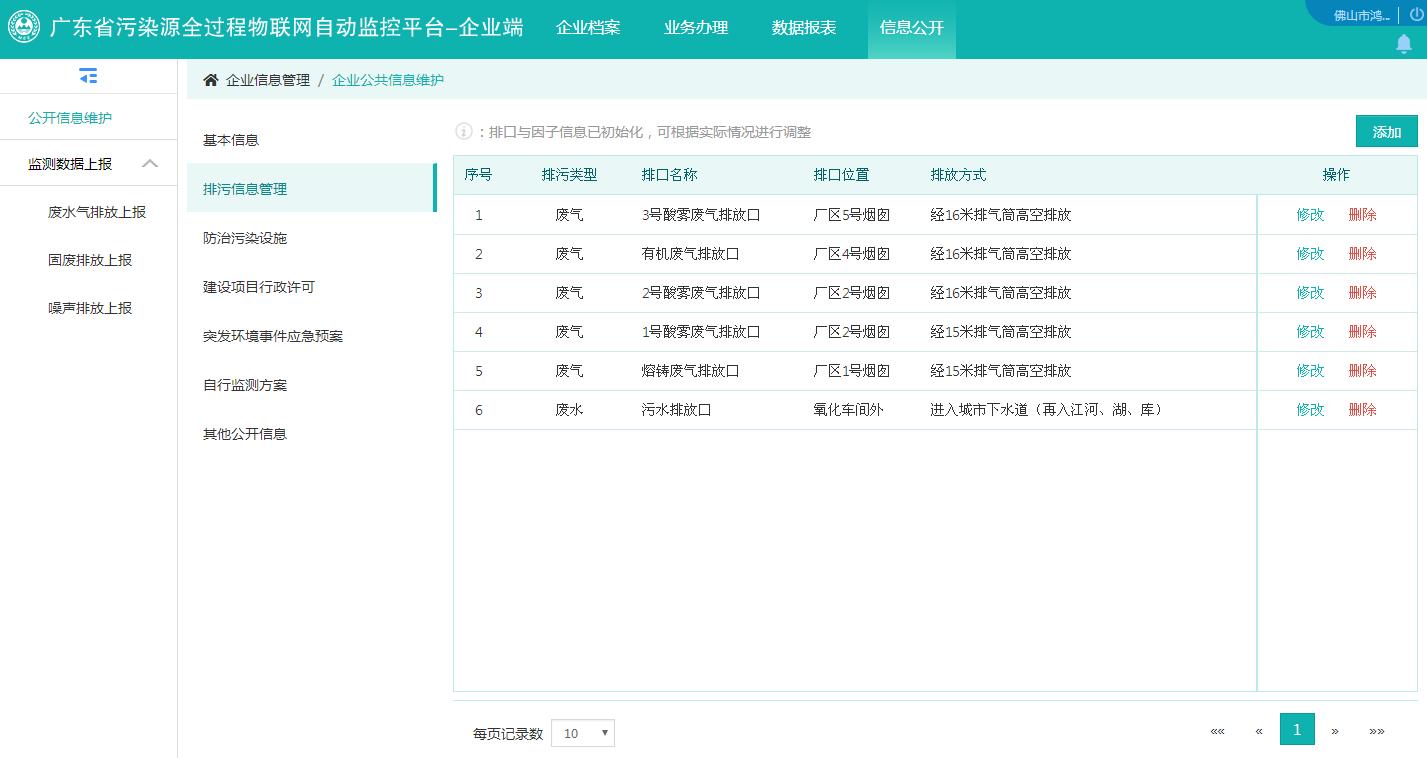Screen dimensions: 1427x758
Task: Open 噪声排放上报 in the sidebar
Action: [90, 308]
